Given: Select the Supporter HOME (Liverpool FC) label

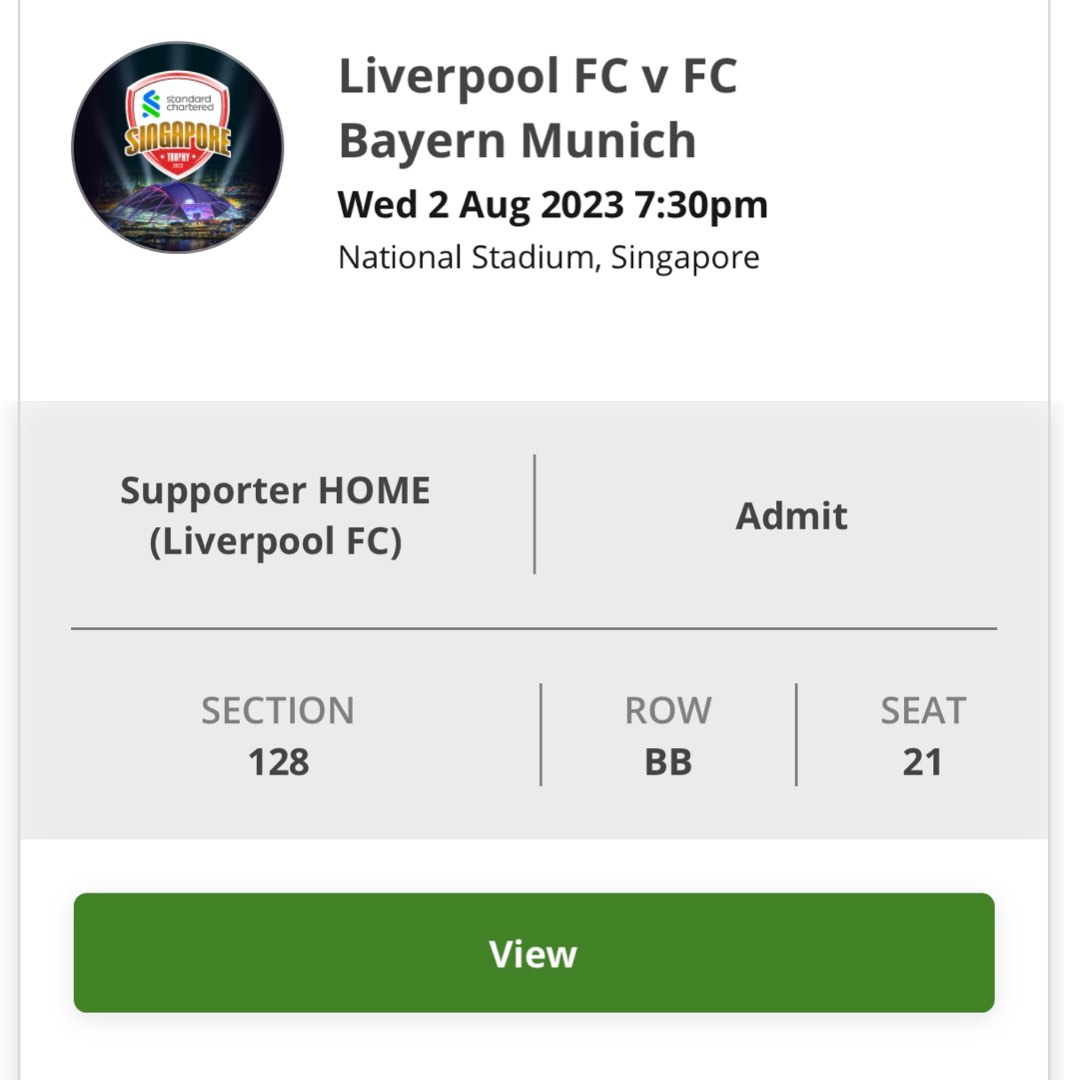Looking at the screenshot, I should pos(275,514).
